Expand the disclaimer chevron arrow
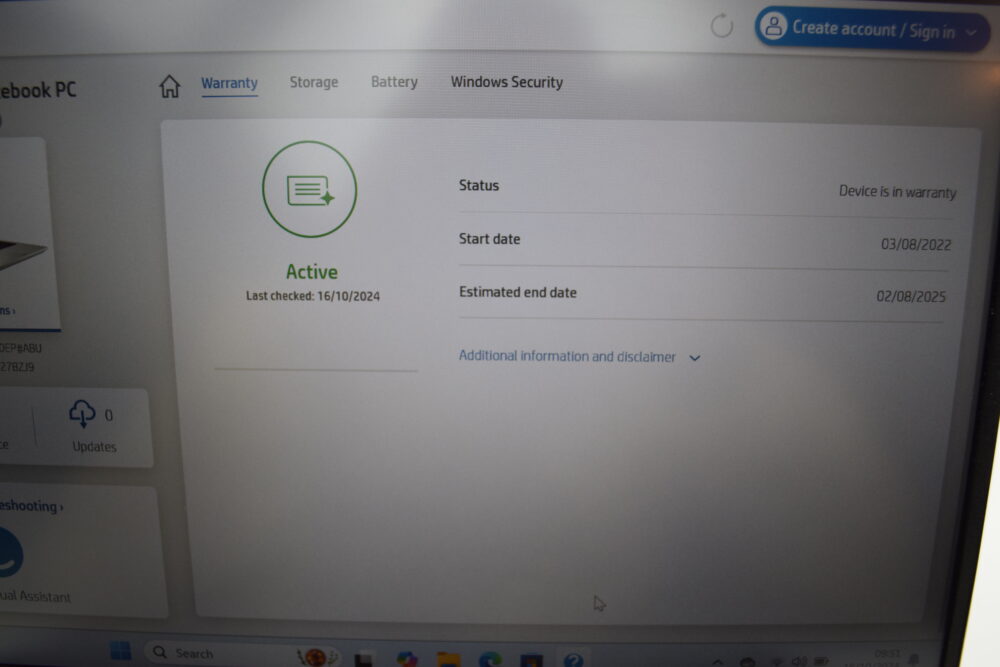The width and height of the screenshot is (1000, 667). 695,358
